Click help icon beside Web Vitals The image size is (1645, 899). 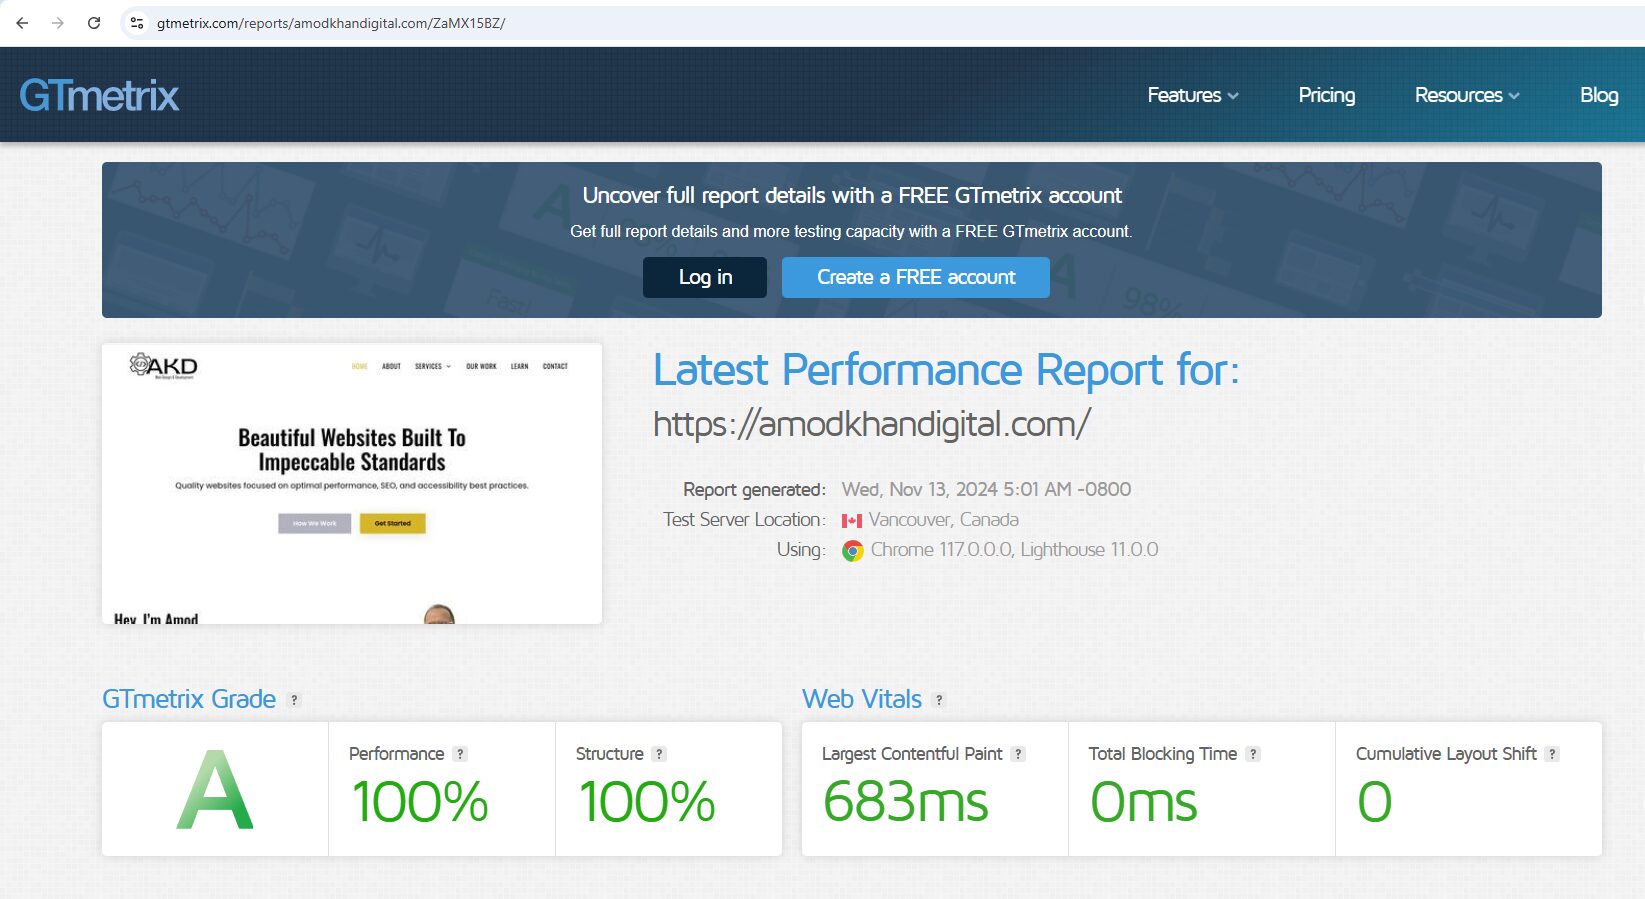point(938,700)
